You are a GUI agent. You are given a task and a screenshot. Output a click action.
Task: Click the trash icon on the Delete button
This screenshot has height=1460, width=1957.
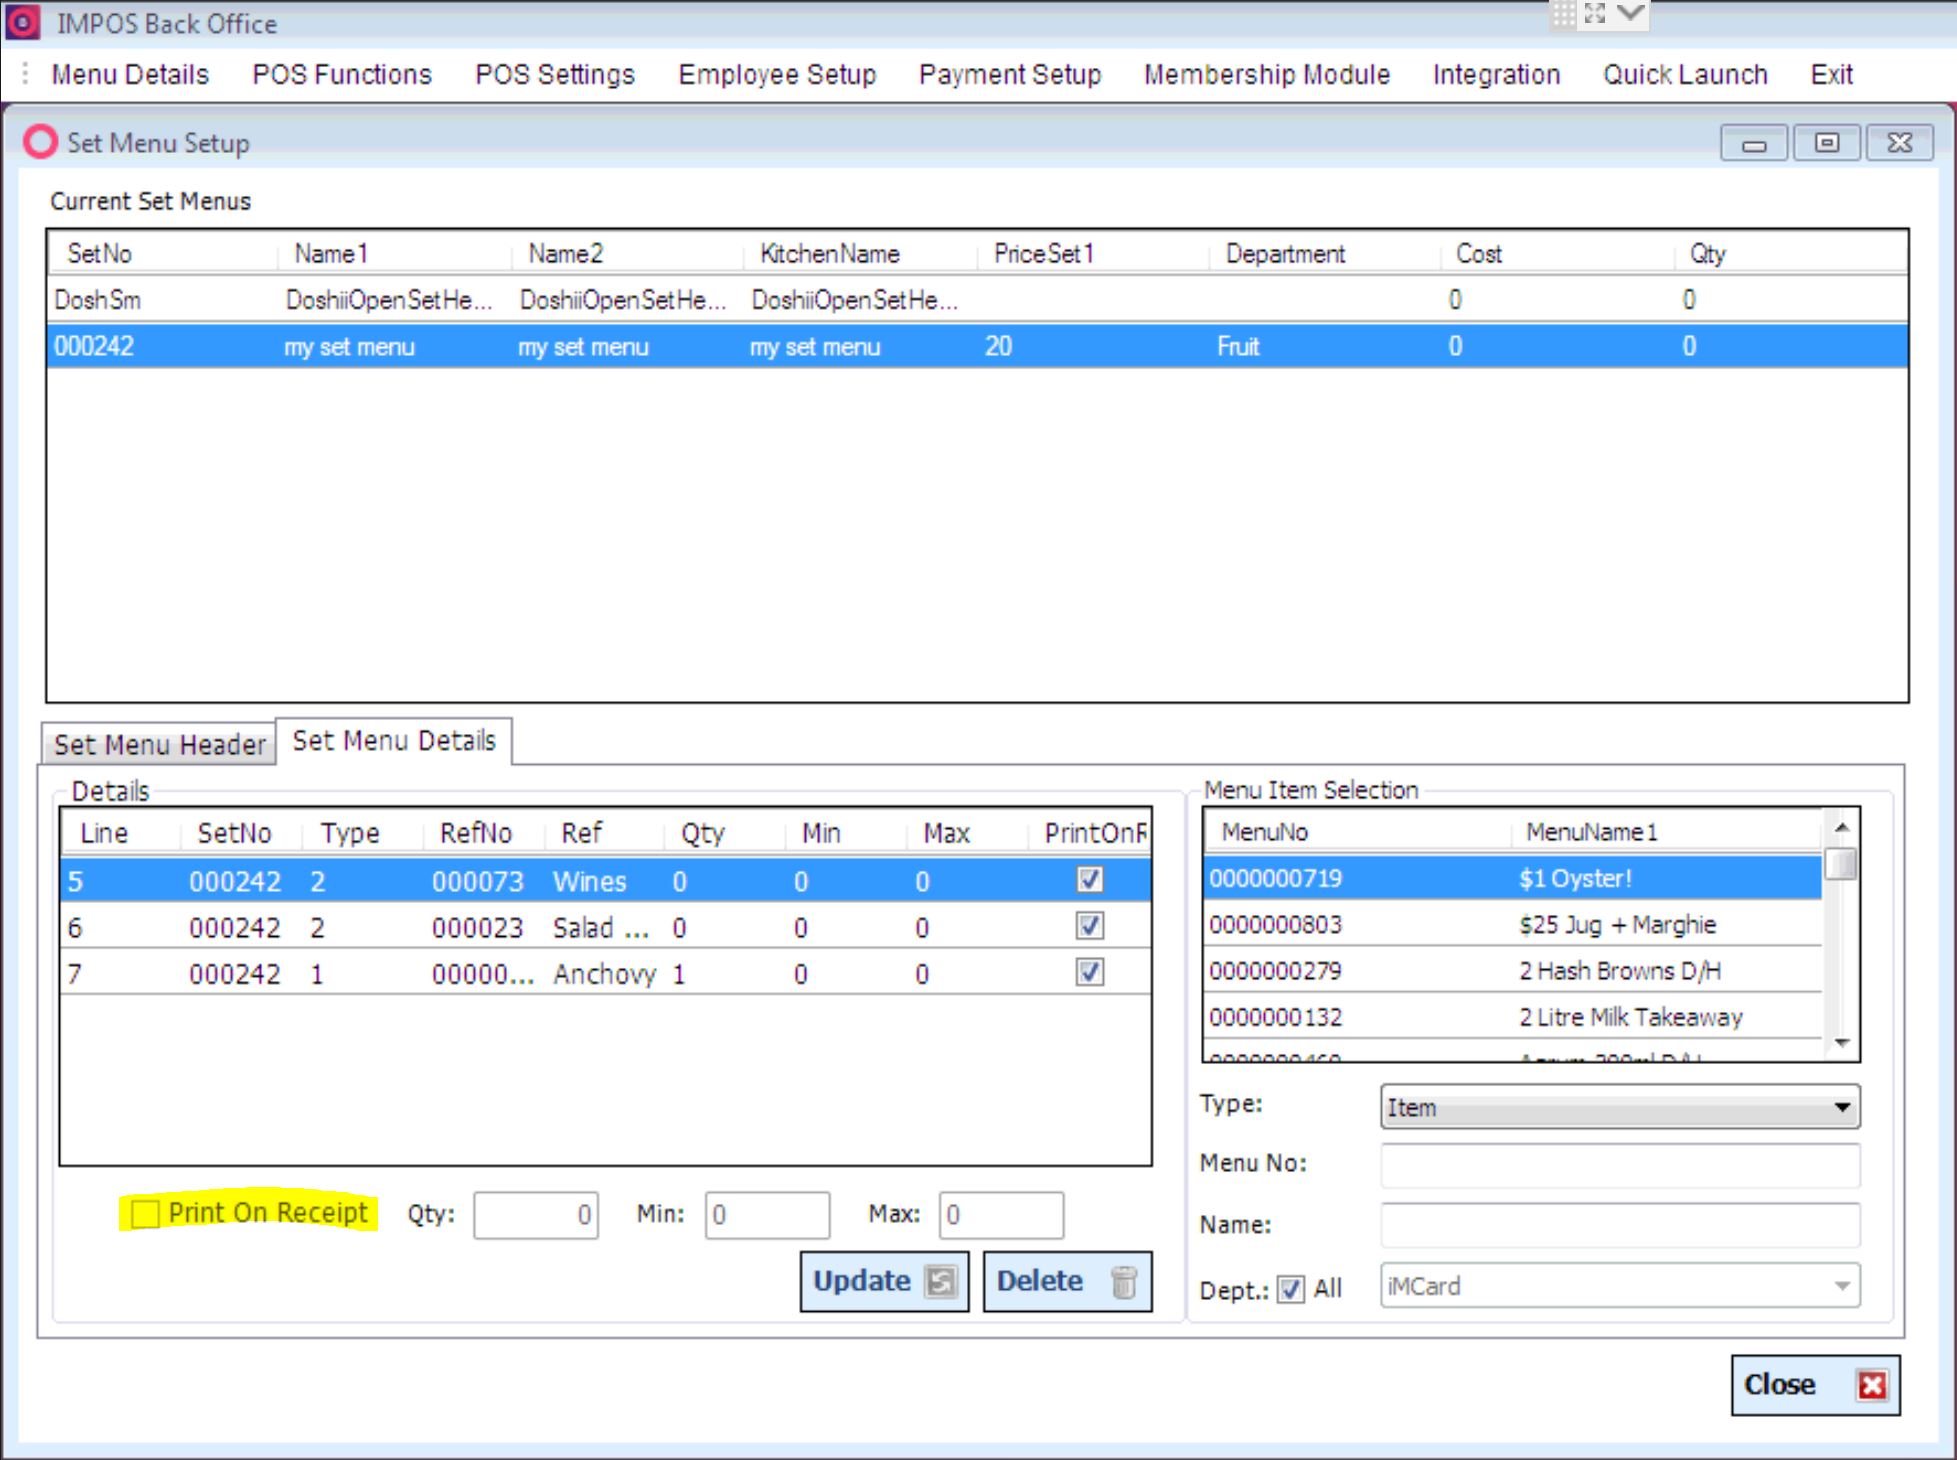1124,1281
